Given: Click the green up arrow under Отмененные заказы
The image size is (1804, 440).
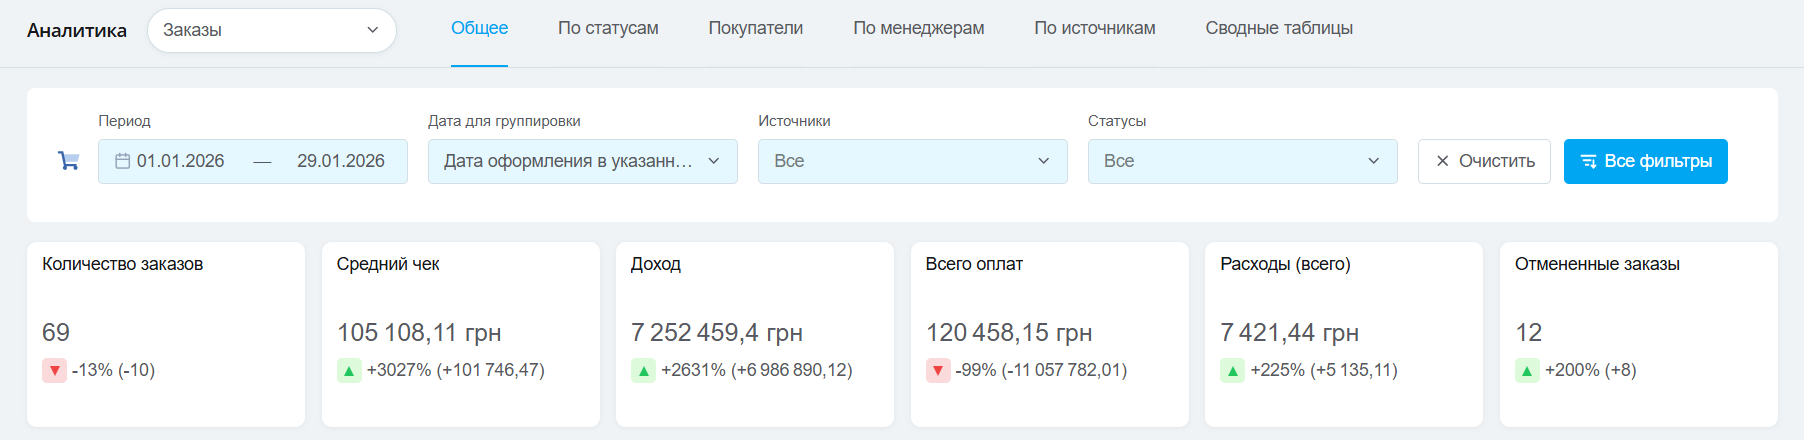Looking at the screenshot, I should pos(1527,371).
